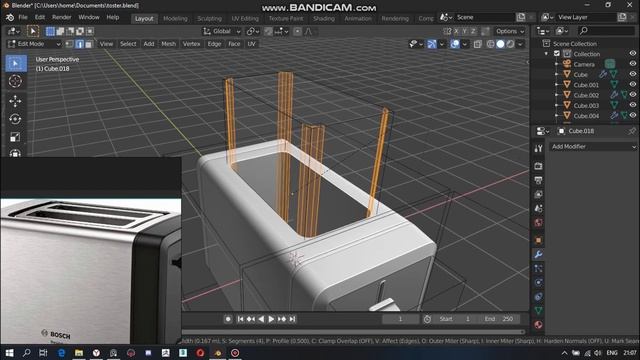Select the Scale tool
The image size is (640, 360).
pyautogui.click(x=16, y=137)
